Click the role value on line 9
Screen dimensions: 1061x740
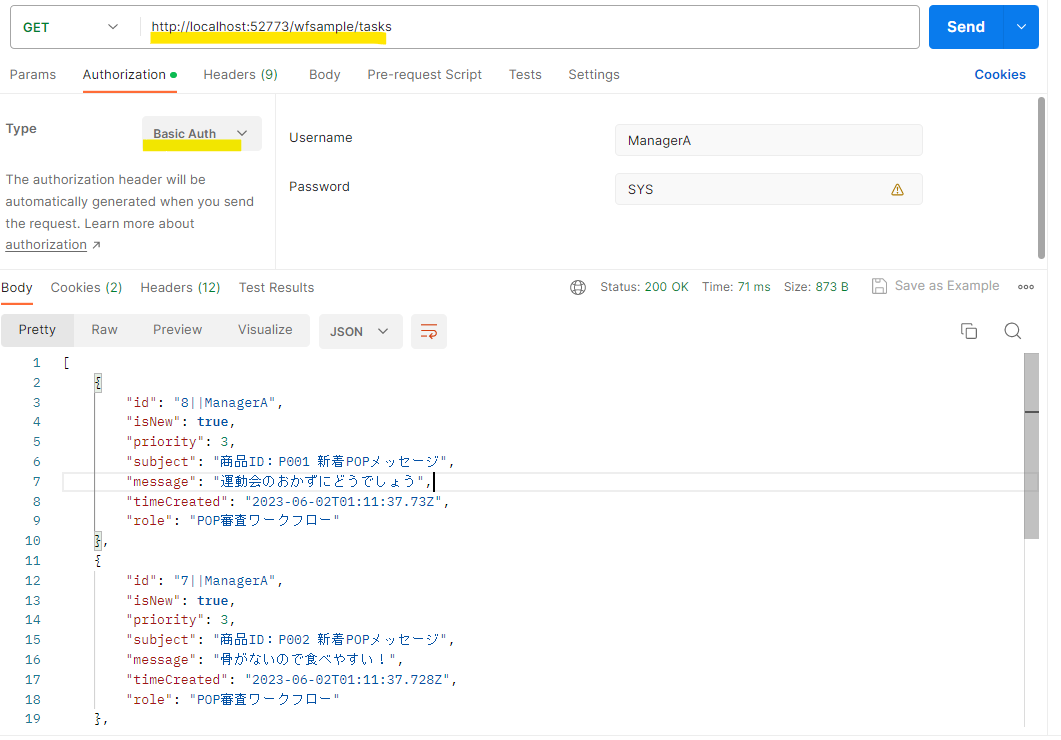click(265, 521)
